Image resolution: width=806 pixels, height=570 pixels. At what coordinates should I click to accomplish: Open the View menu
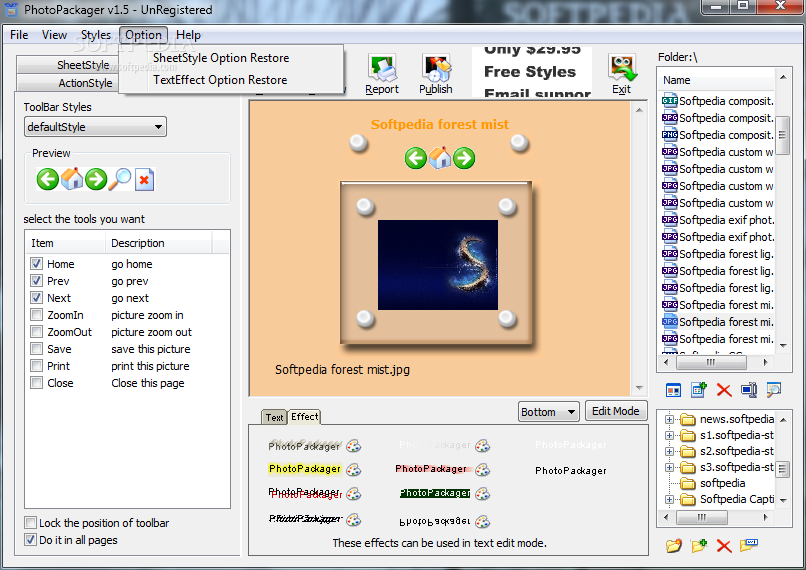(54, 35)
